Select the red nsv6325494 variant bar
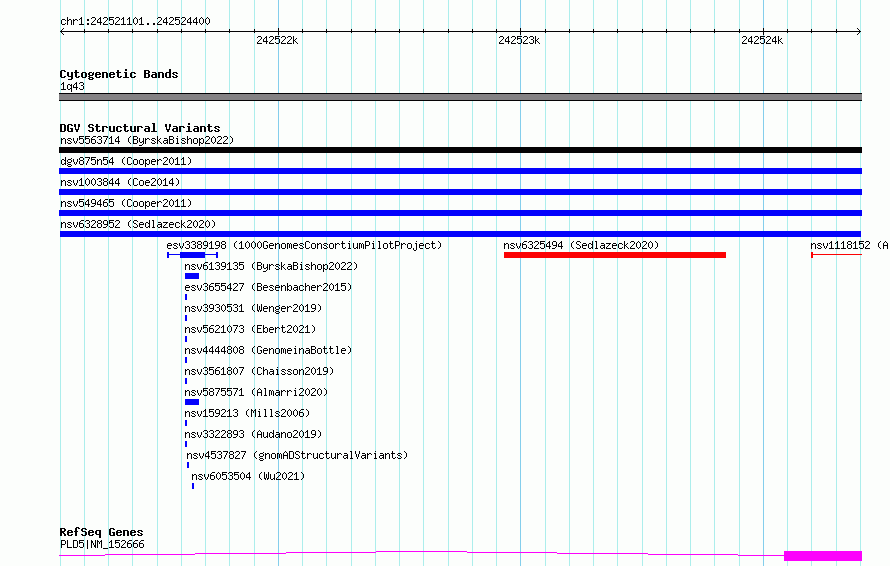 (x=615, y=255)
